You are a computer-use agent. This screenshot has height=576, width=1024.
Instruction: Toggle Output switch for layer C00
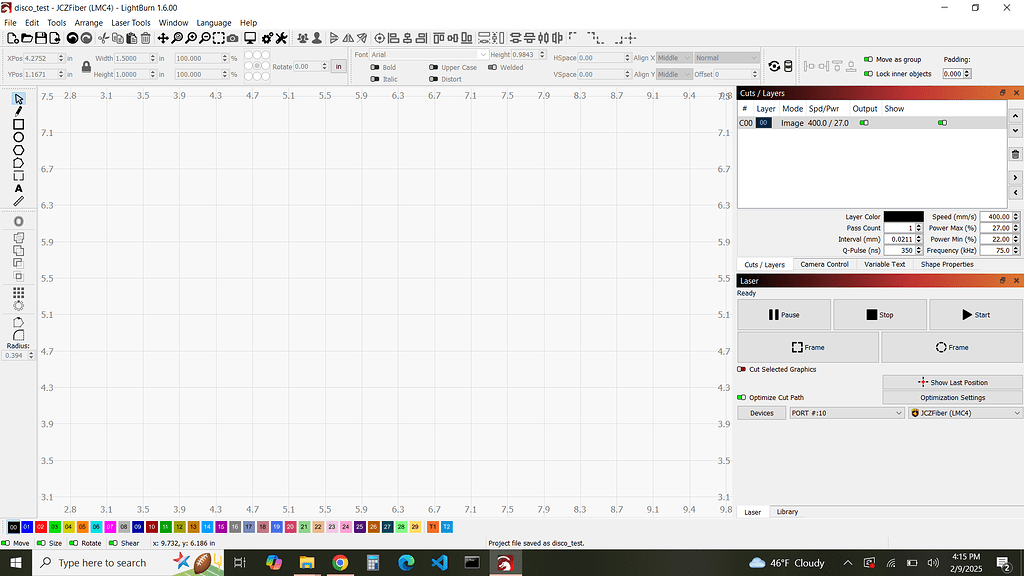click(x=864, y=123)
